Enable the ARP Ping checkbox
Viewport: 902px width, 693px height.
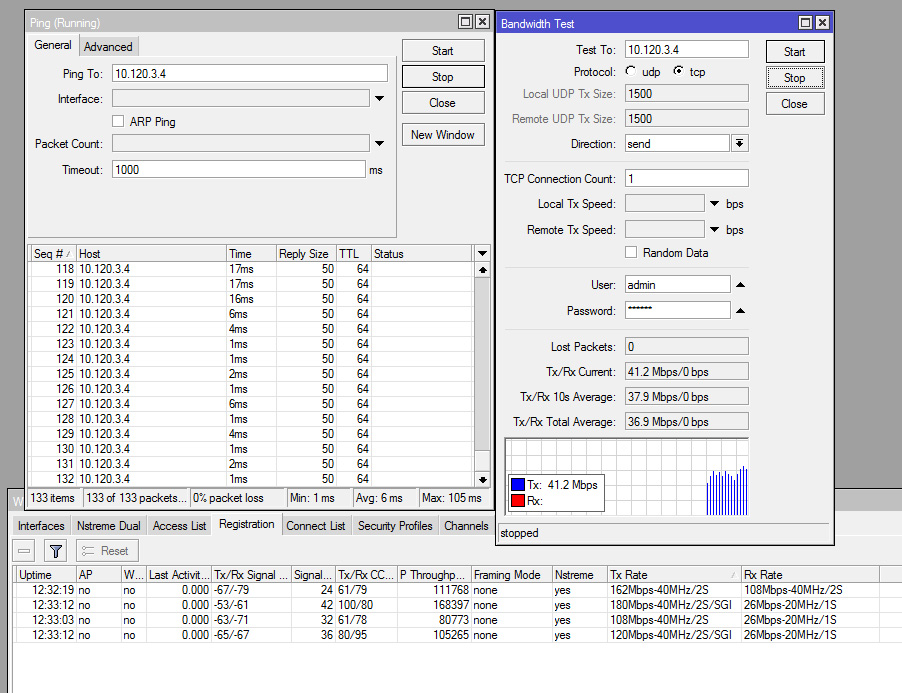click(x=119, y=121)
